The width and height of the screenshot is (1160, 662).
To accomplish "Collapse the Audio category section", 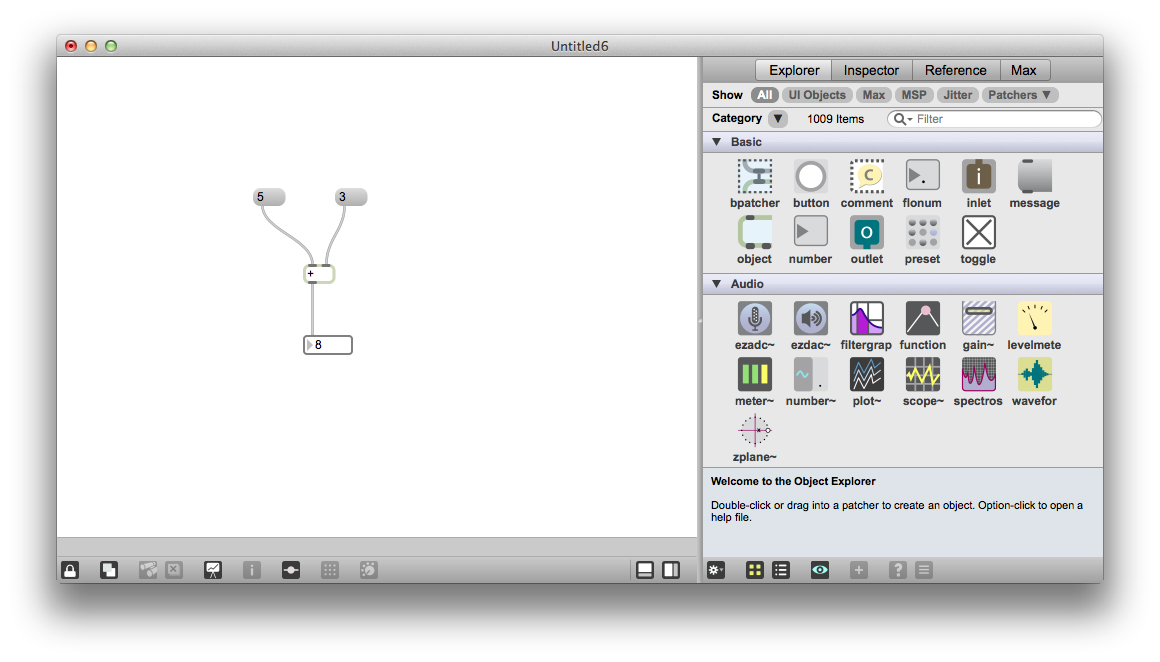I will click(x=716, y=284).
